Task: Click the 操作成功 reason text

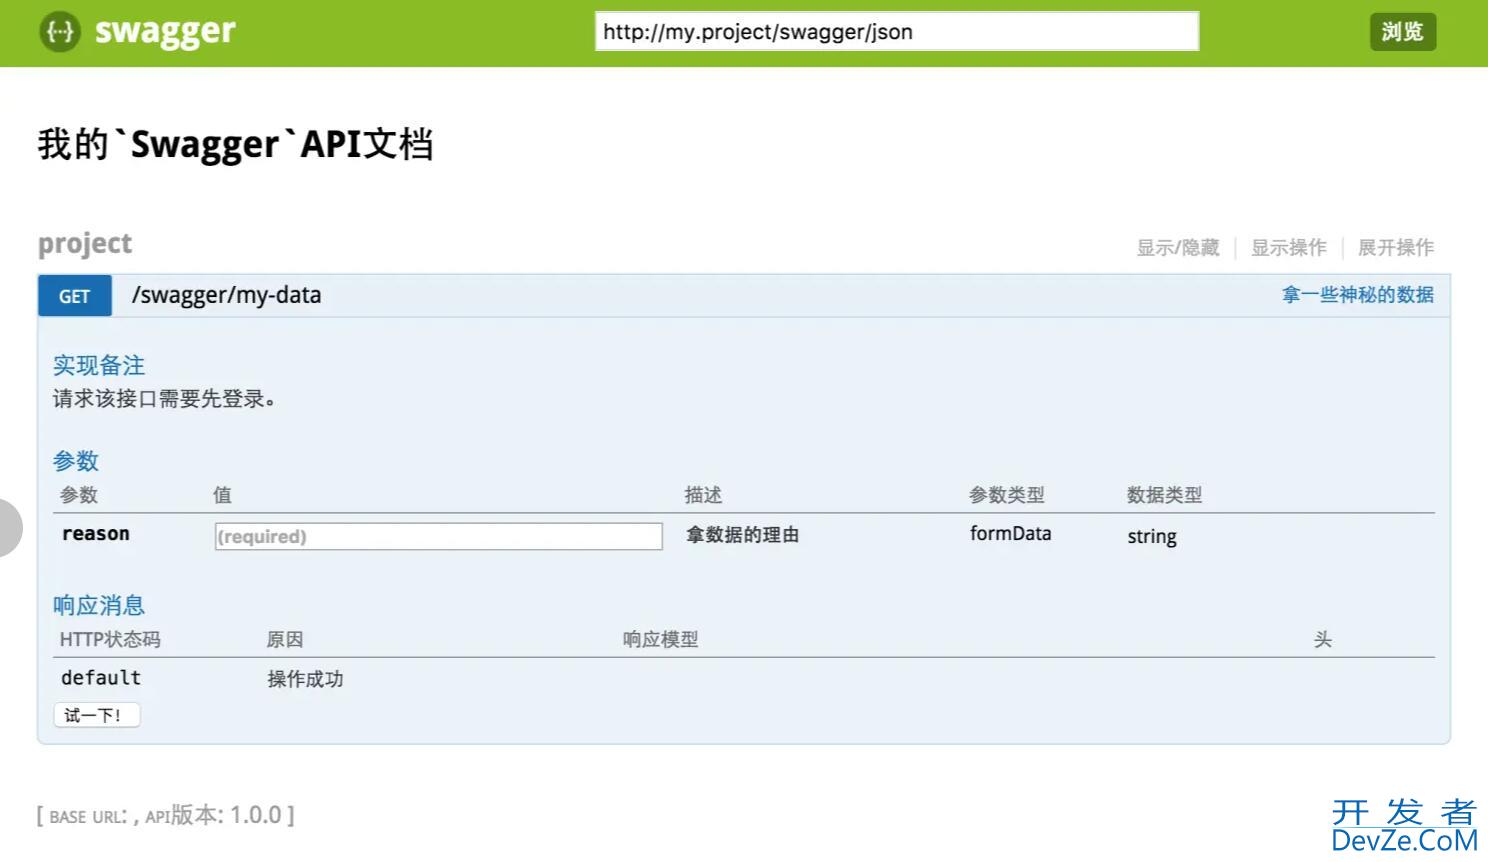Action: [305, 679]
